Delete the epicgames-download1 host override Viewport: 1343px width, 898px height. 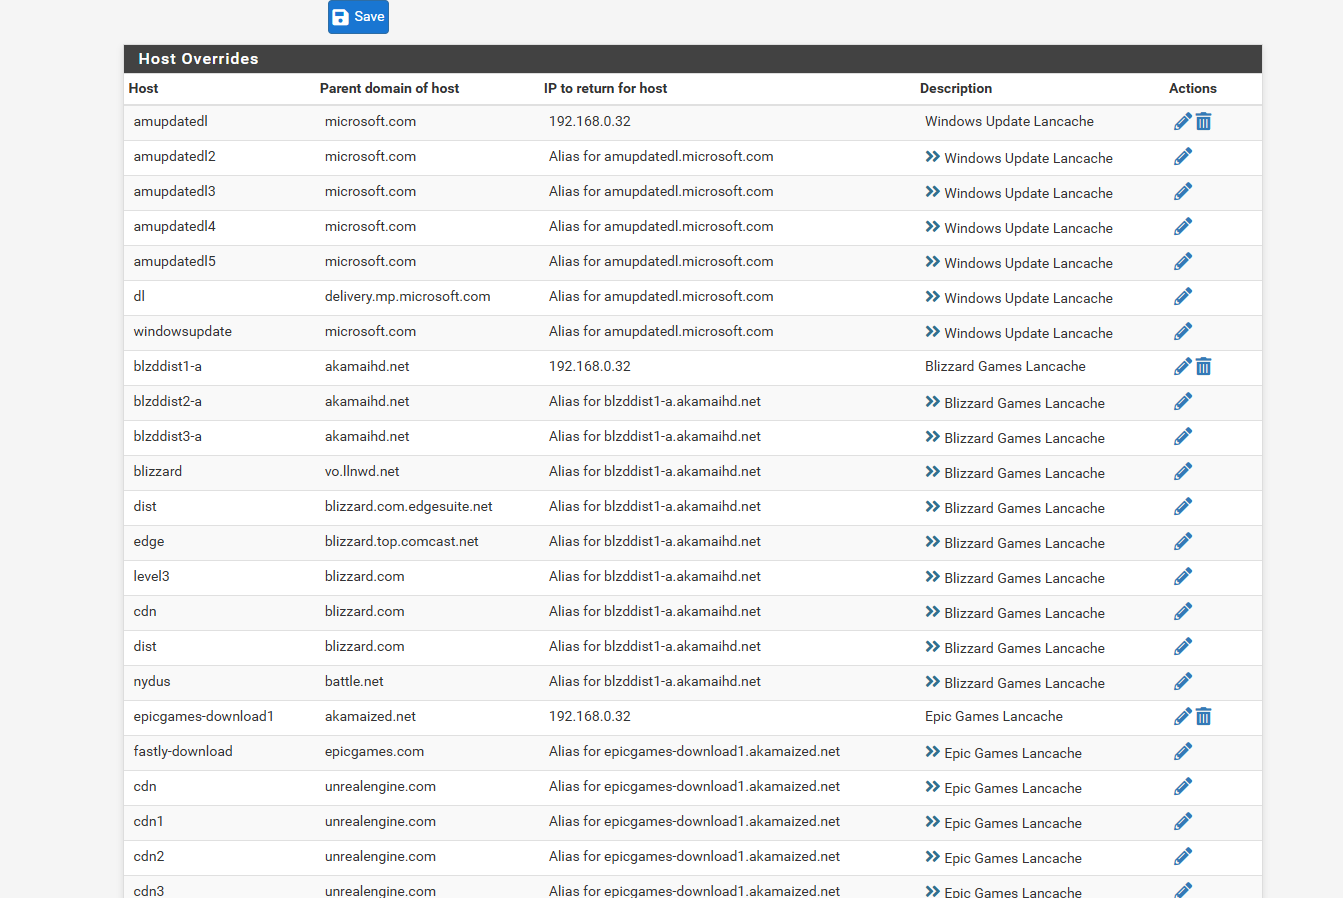pos(1204,716)
